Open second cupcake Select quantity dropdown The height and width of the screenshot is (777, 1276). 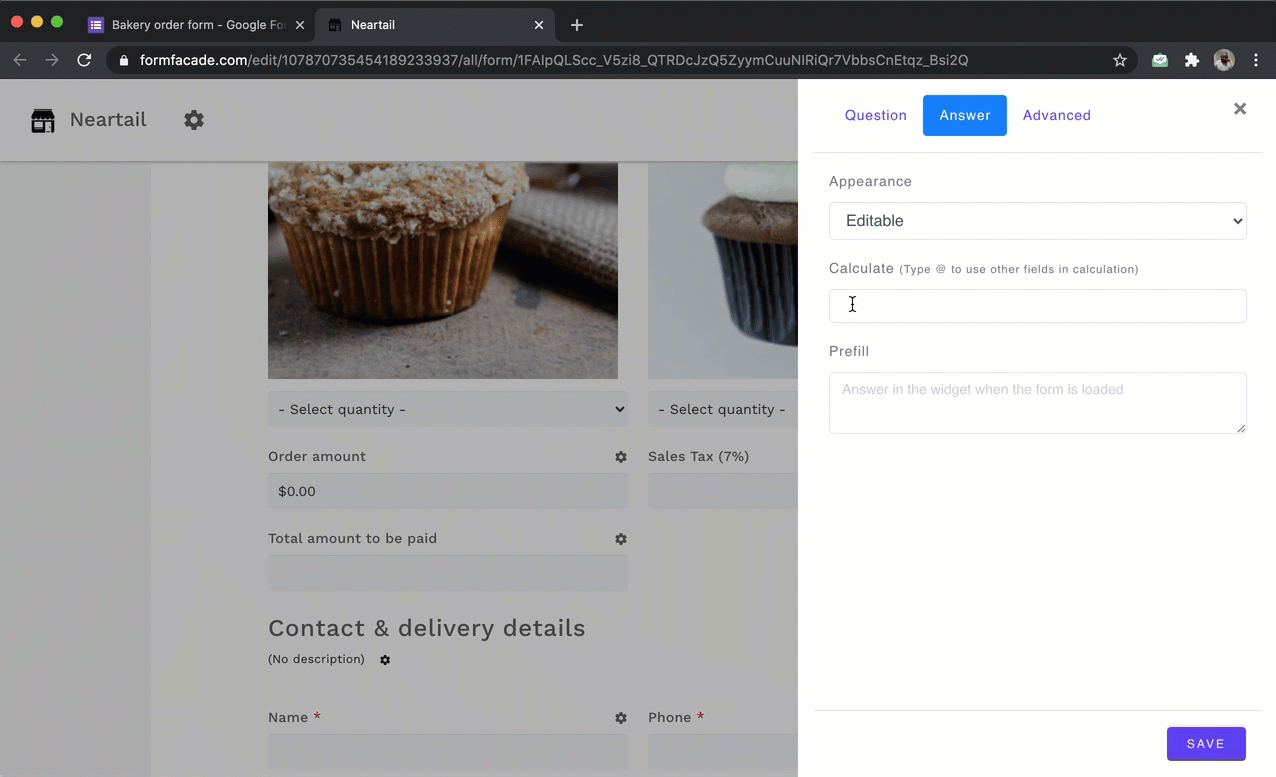[722, 409]
